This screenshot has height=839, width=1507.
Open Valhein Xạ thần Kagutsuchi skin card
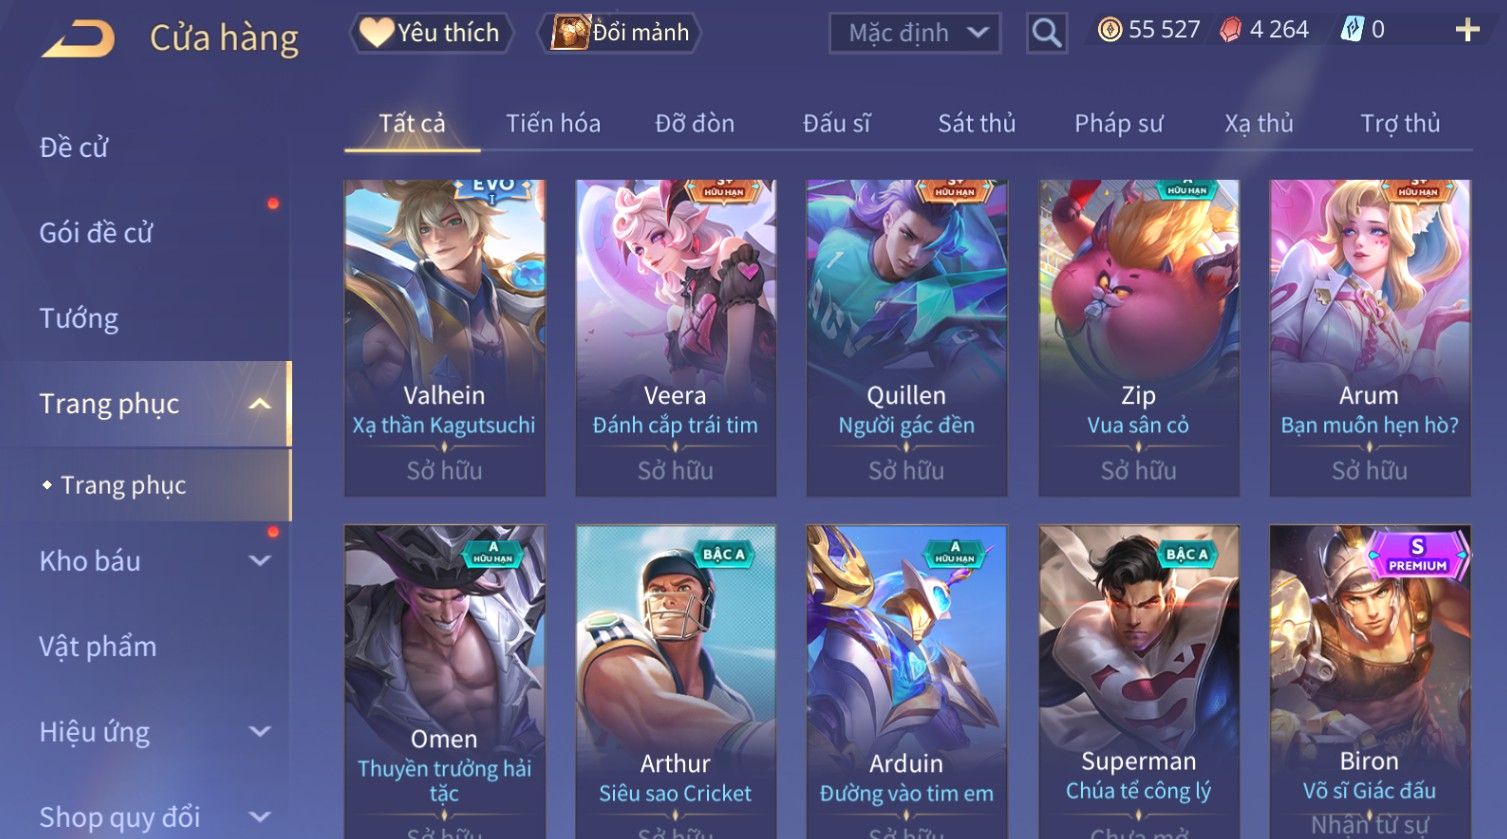point(445,338)
